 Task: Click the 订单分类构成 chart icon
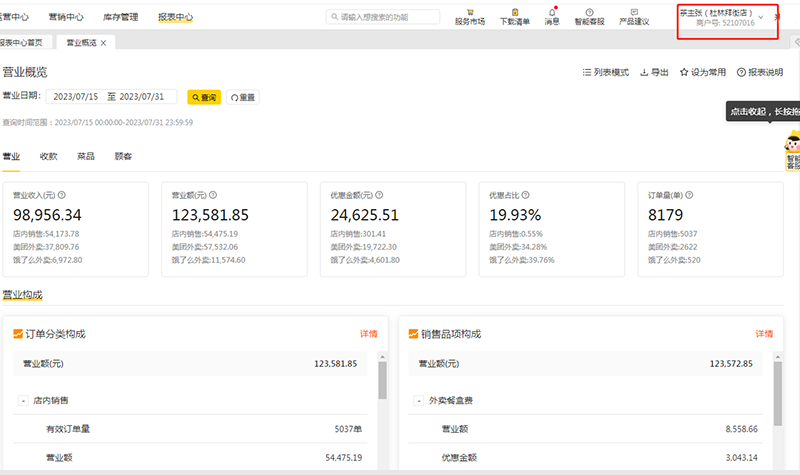tap(18, 334)
